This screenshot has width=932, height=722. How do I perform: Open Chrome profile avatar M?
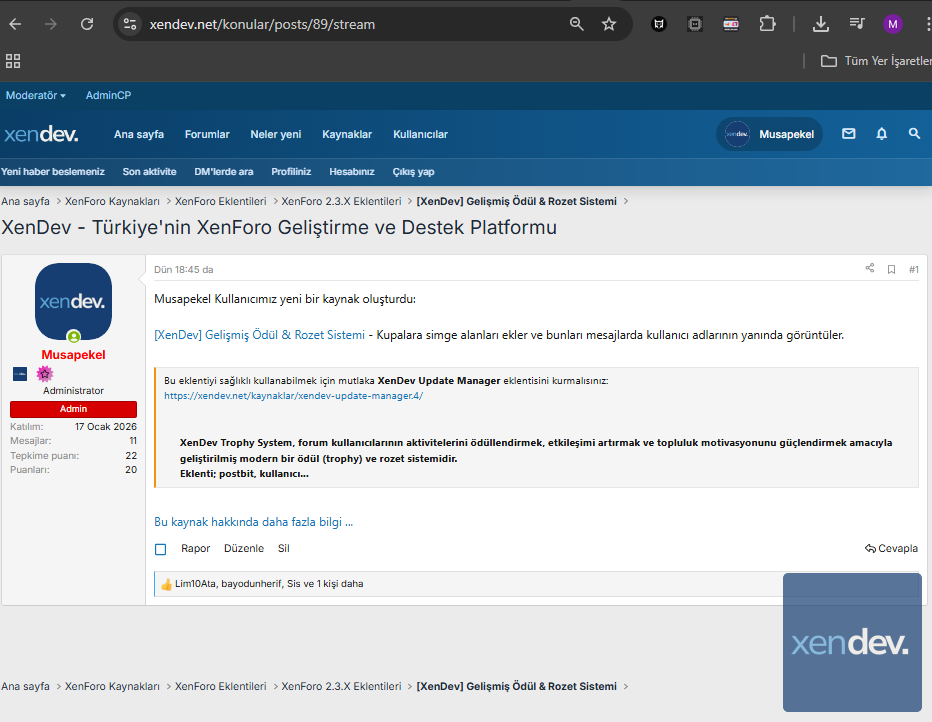click(x=893, y=24)
